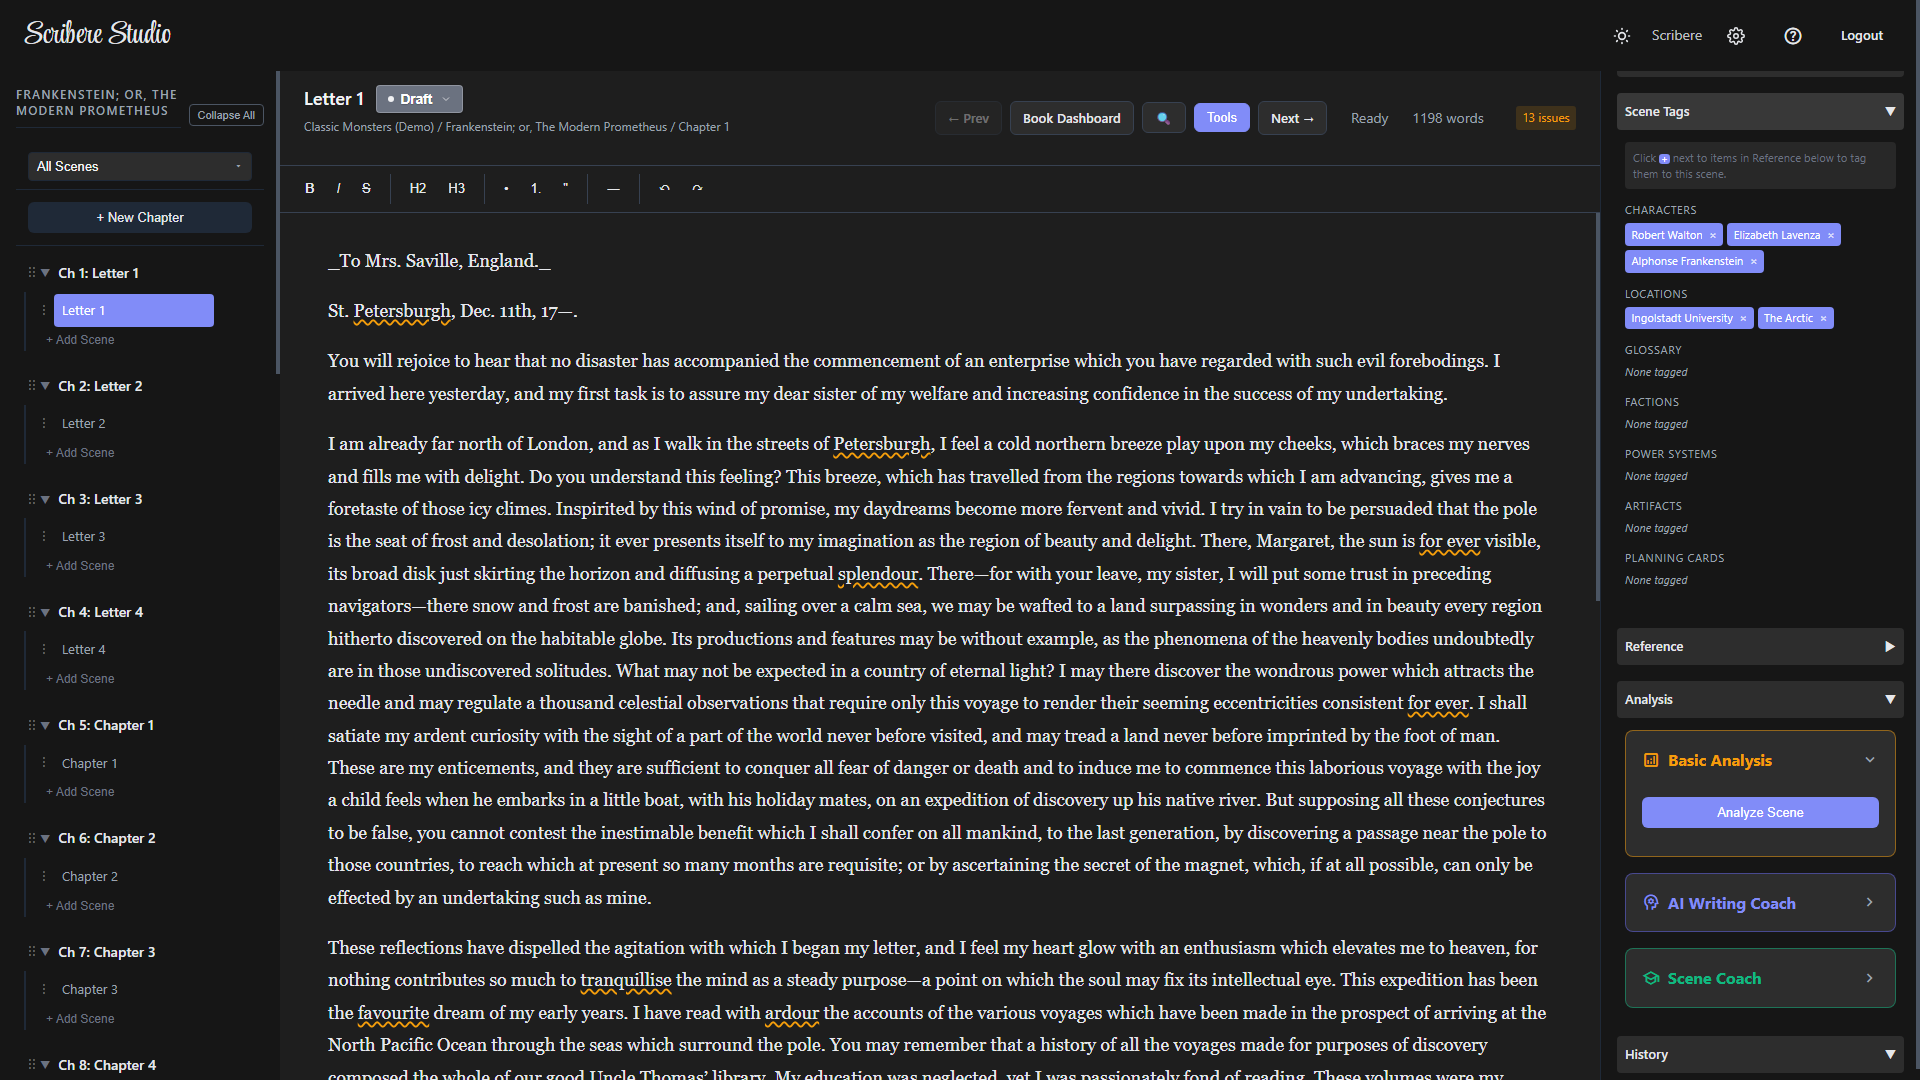Image resolution: width=1920 pixels, height=1080 pixels.
Task: Apply italic formatting
Action: point(338,188)
